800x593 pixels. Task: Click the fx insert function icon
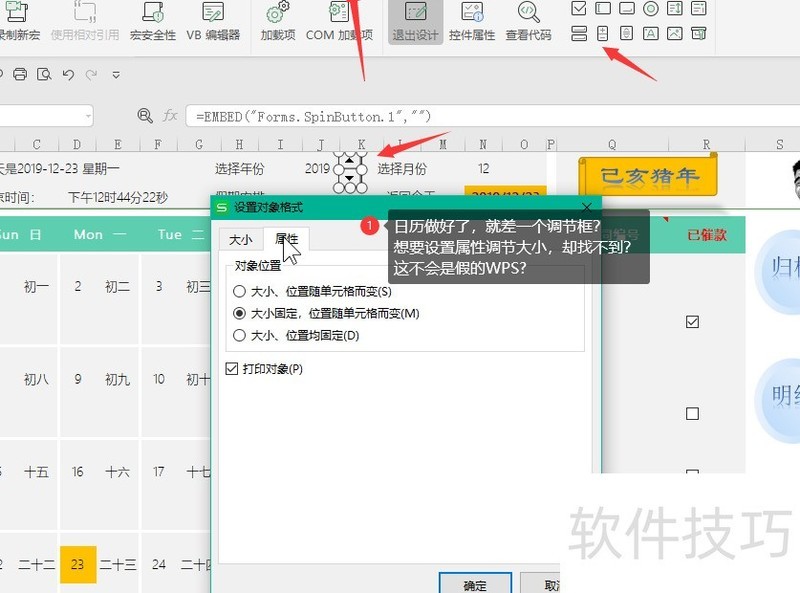coord(170,116)
